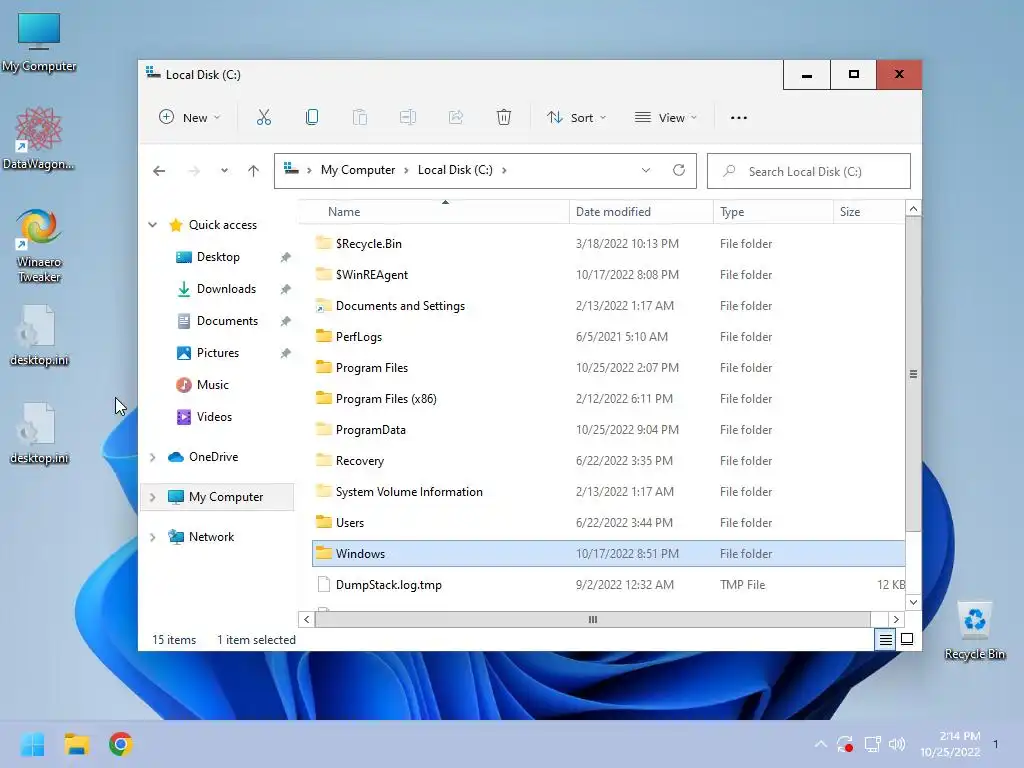This screenshot has width=1024, height=768.
Task: Select the $WinREAgent folder
Action: pos(608,275)
